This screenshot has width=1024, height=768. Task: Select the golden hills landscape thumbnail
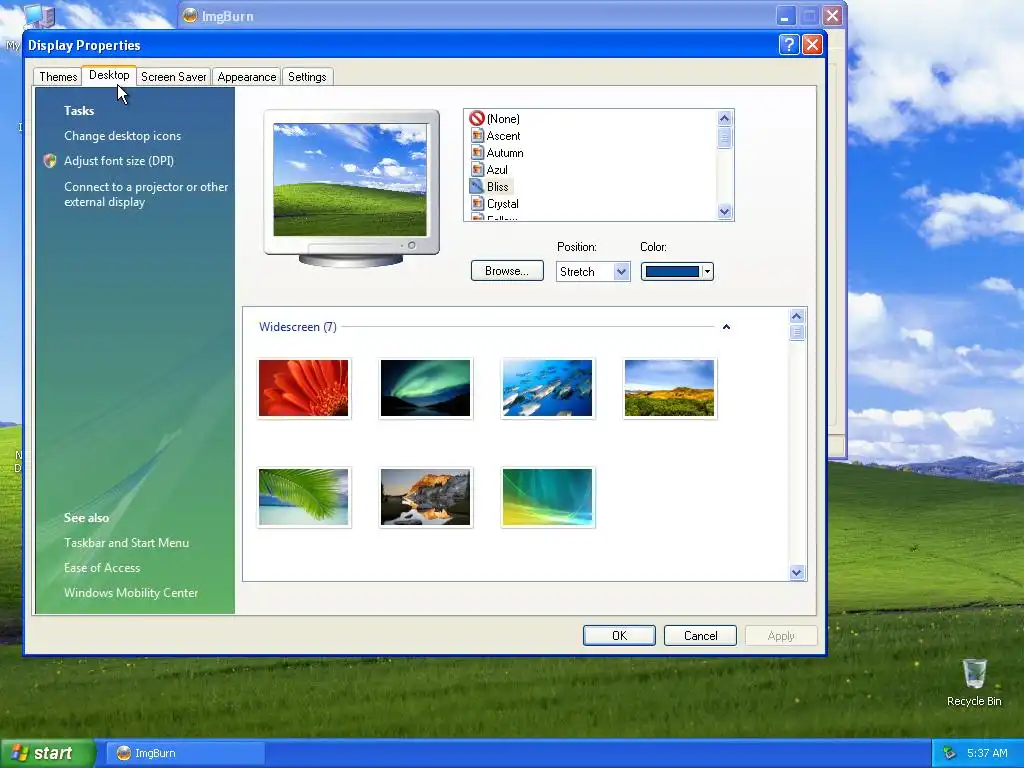pyautogui.click(x=669, y=388)
